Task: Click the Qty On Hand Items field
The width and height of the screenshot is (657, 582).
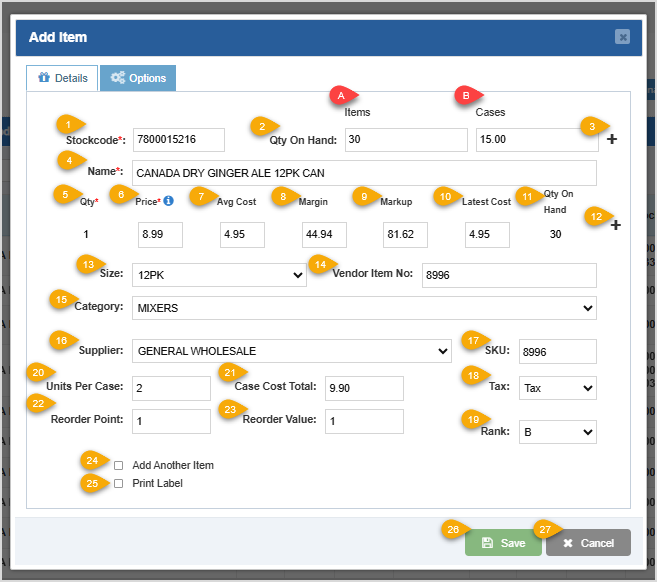Action: coord(406,140)
